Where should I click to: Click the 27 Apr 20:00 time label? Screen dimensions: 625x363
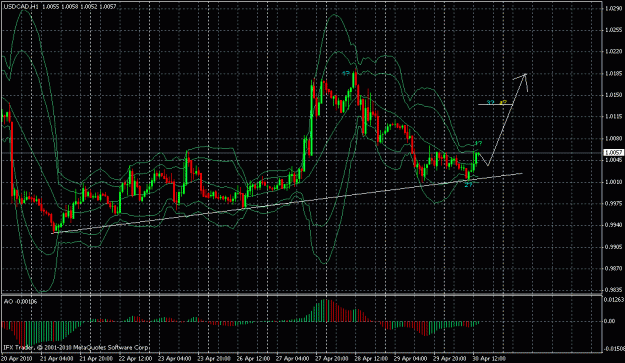coord(332,358)
